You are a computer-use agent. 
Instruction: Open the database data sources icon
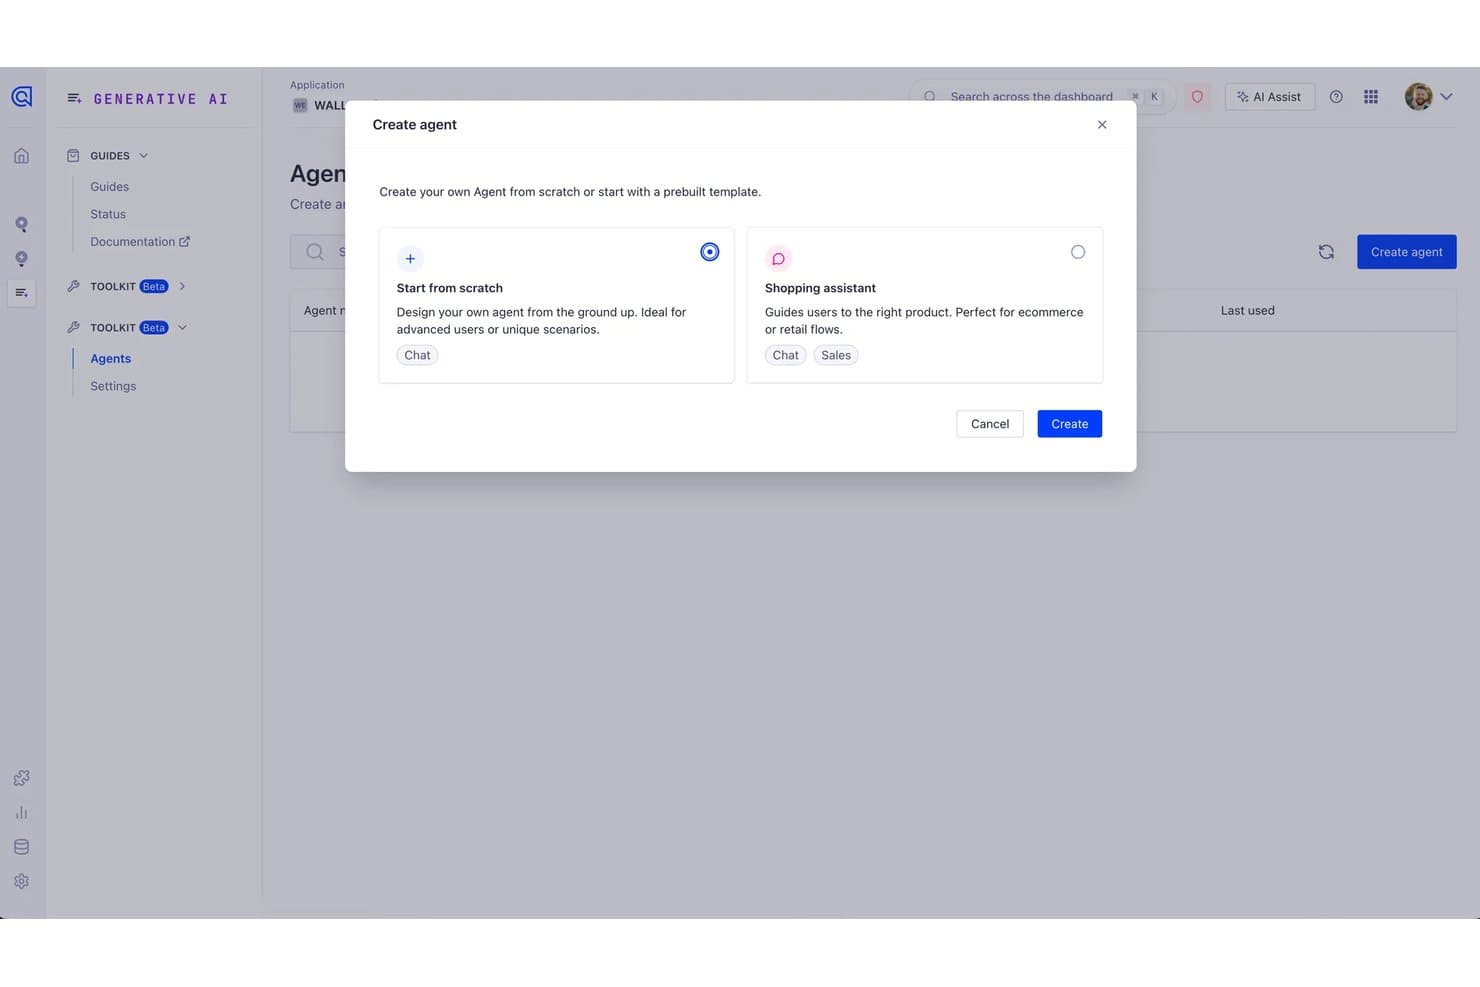22,847
